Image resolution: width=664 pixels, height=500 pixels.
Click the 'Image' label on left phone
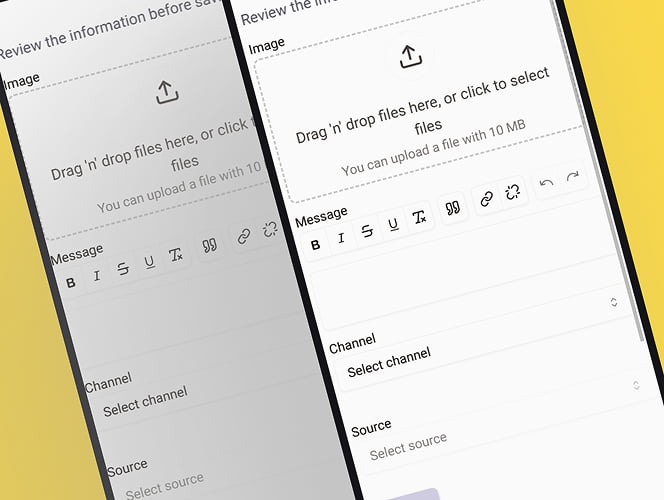(22, 82)
